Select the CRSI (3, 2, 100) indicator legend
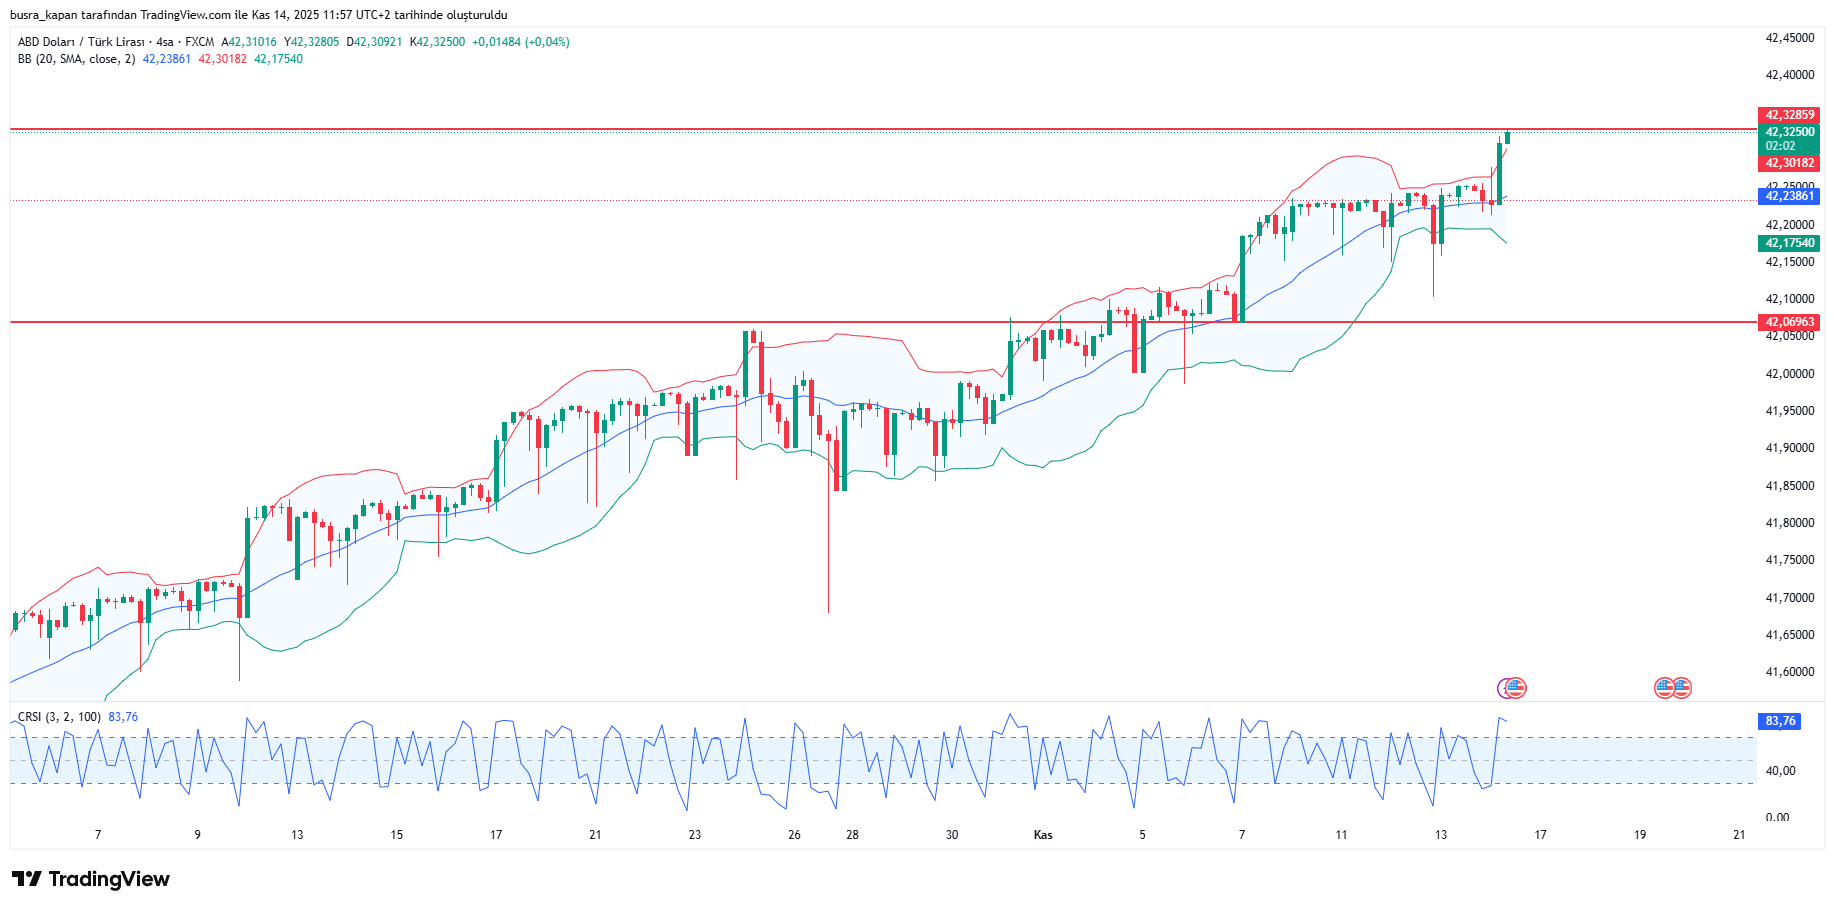Screen dimensions: 1835x909 coord(59,717)
